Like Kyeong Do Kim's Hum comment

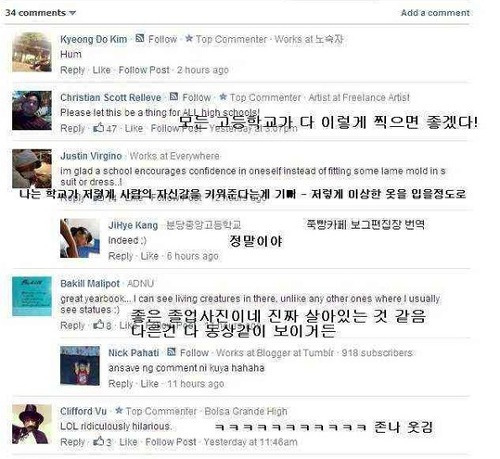tap(101, 70)
